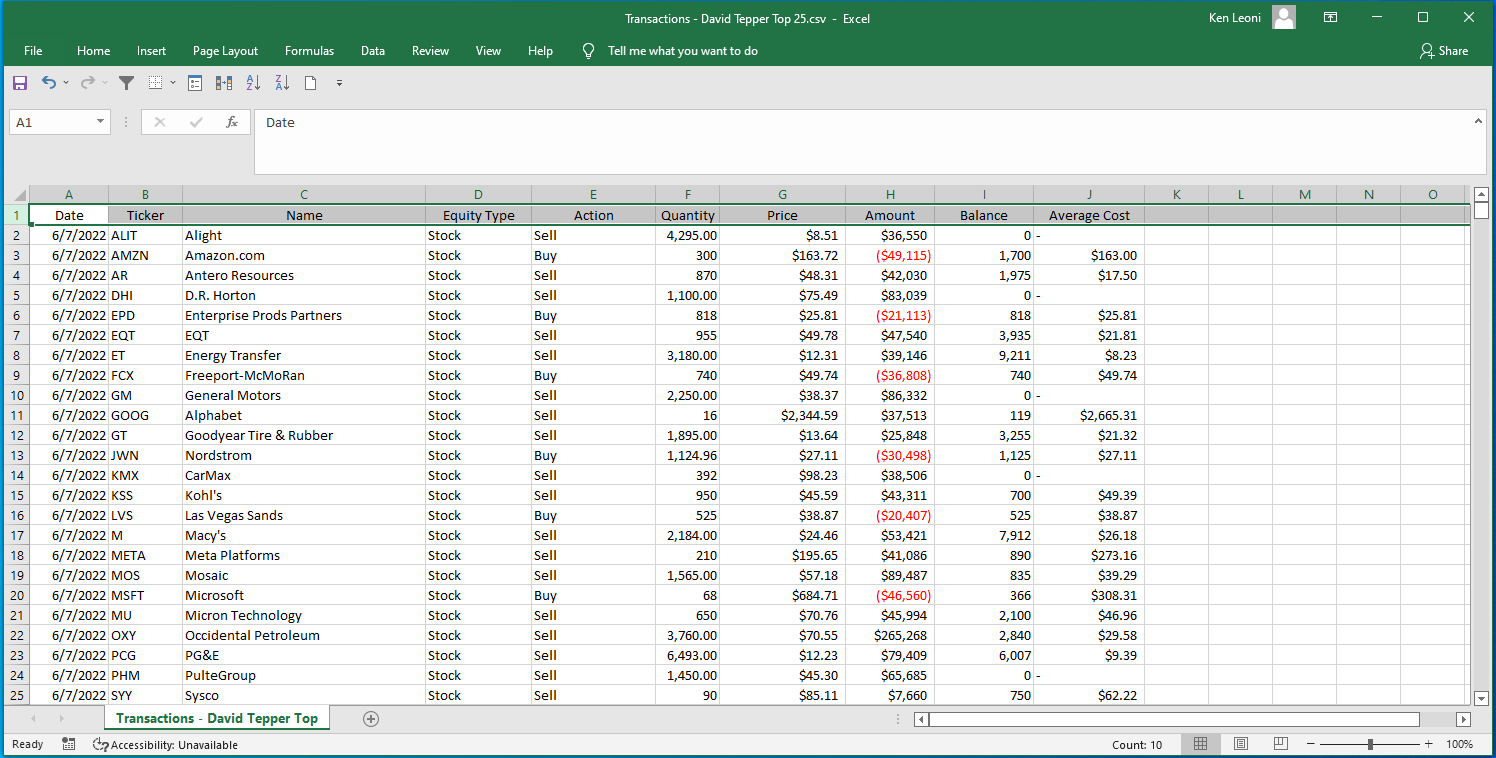Click the horizontal scrollbar right arrow
The height and width of the screenshot is (758, 1496).
click(x=1463, y=719)
